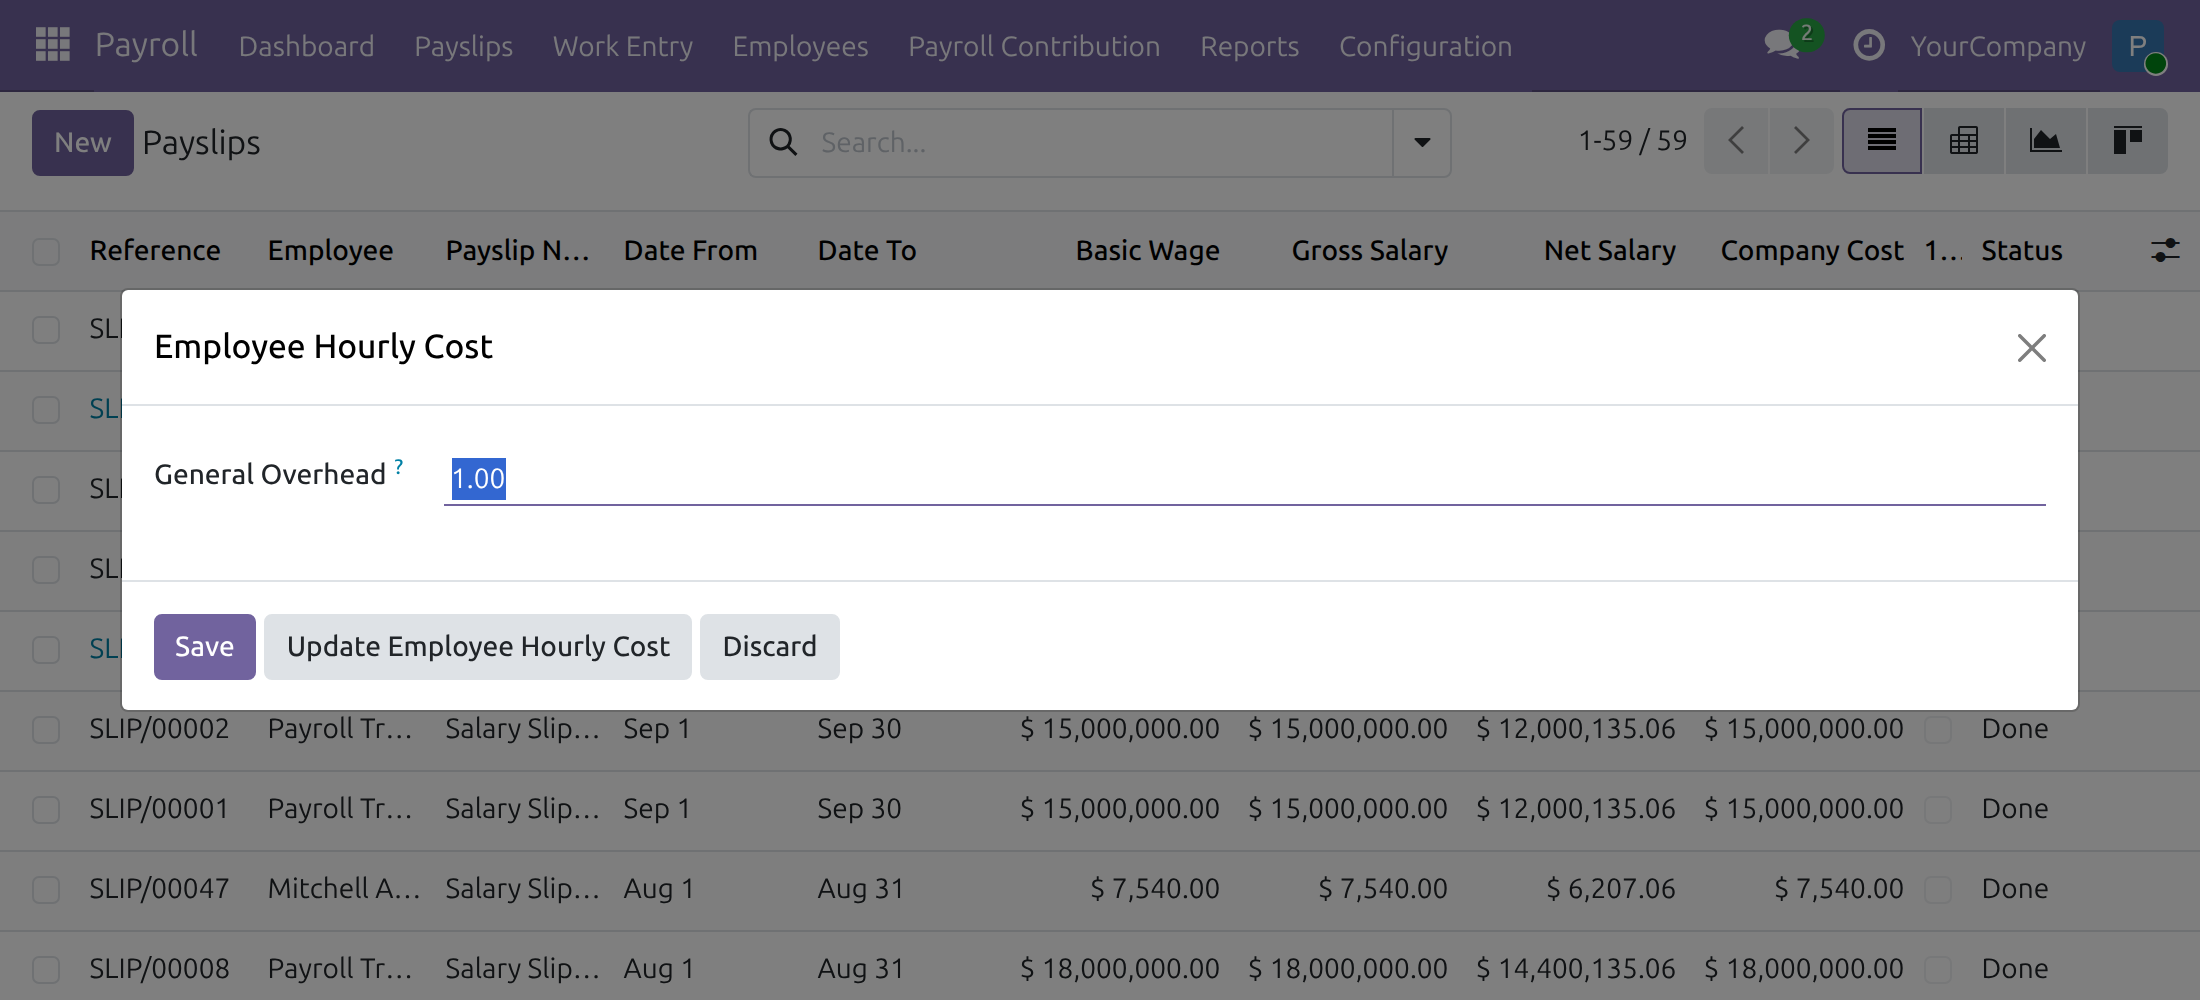This screenshot has width=2200, height=1000.
Task: Click New to create a payslip
Action: coord(83,142)
